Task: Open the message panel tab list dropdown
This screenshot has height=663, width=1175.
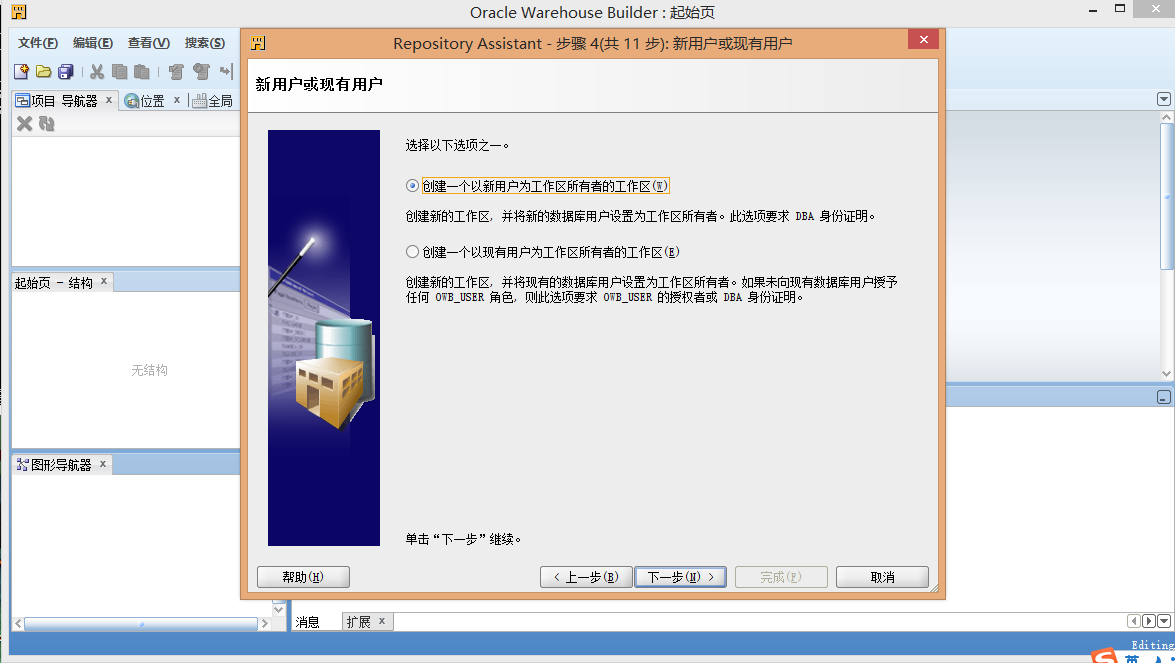Action: (x=1164, y=621)
